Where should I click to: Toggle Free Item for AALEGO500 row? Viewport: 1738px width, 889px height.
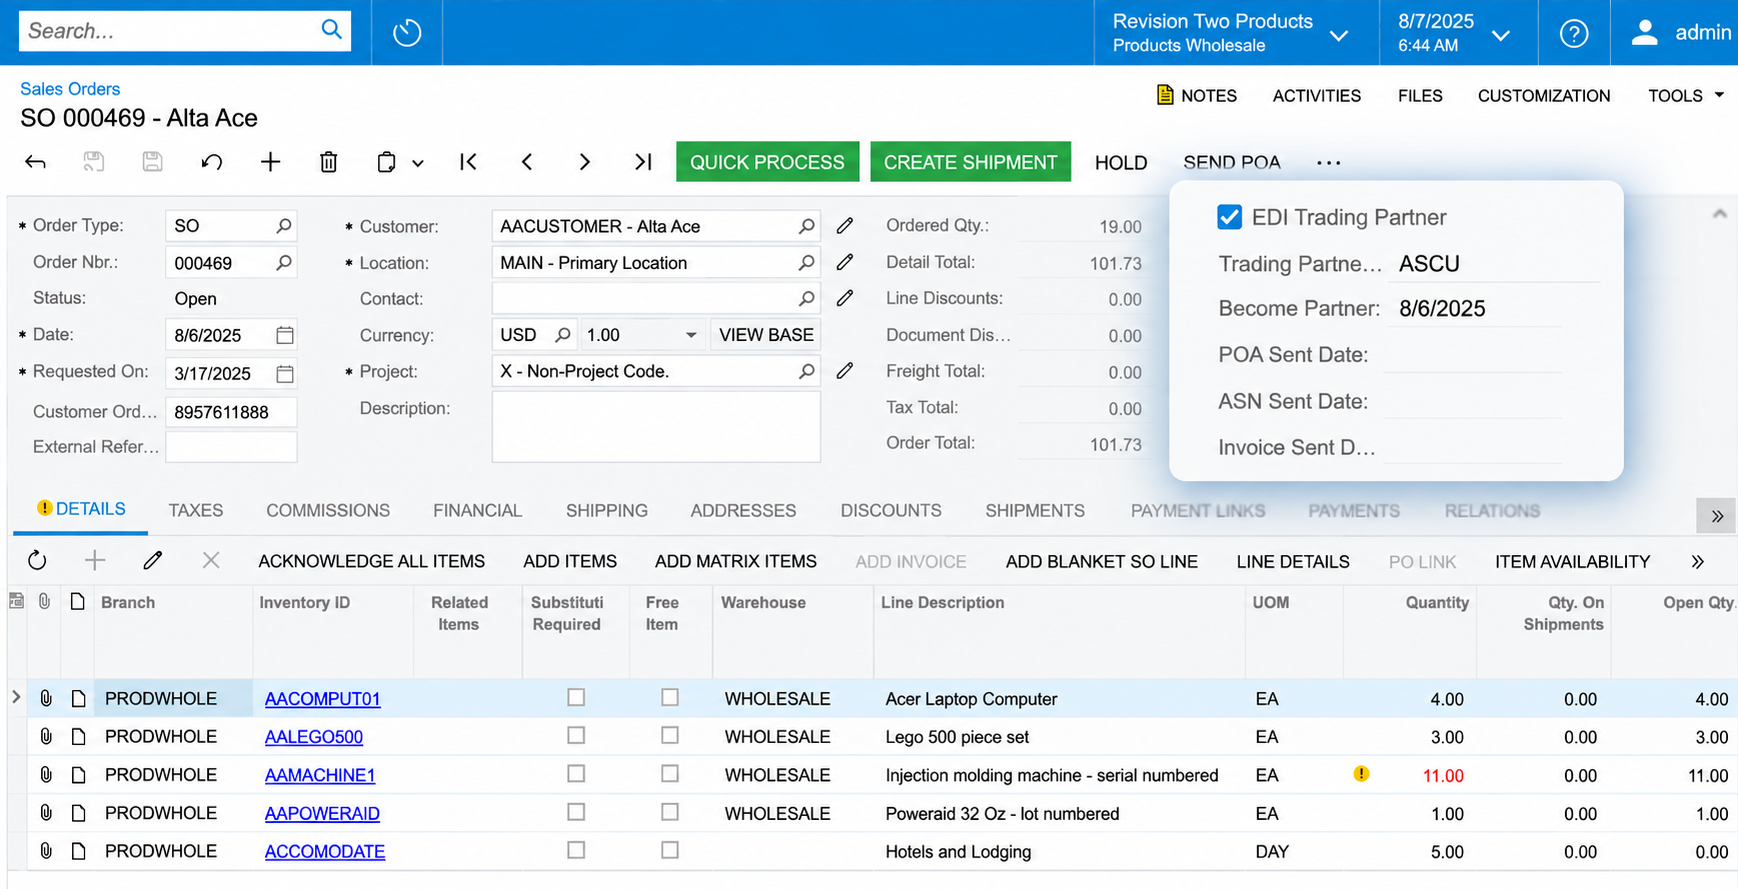[x=670, y=735]
